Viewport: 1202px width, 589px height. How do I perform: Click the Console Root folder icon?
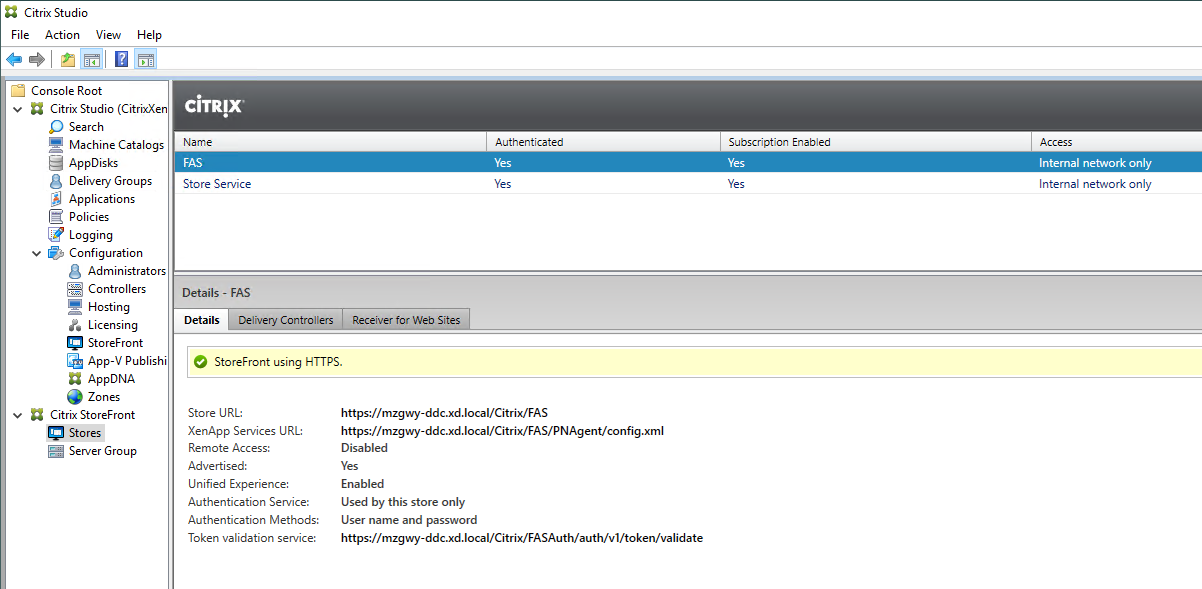coord(18,90)
